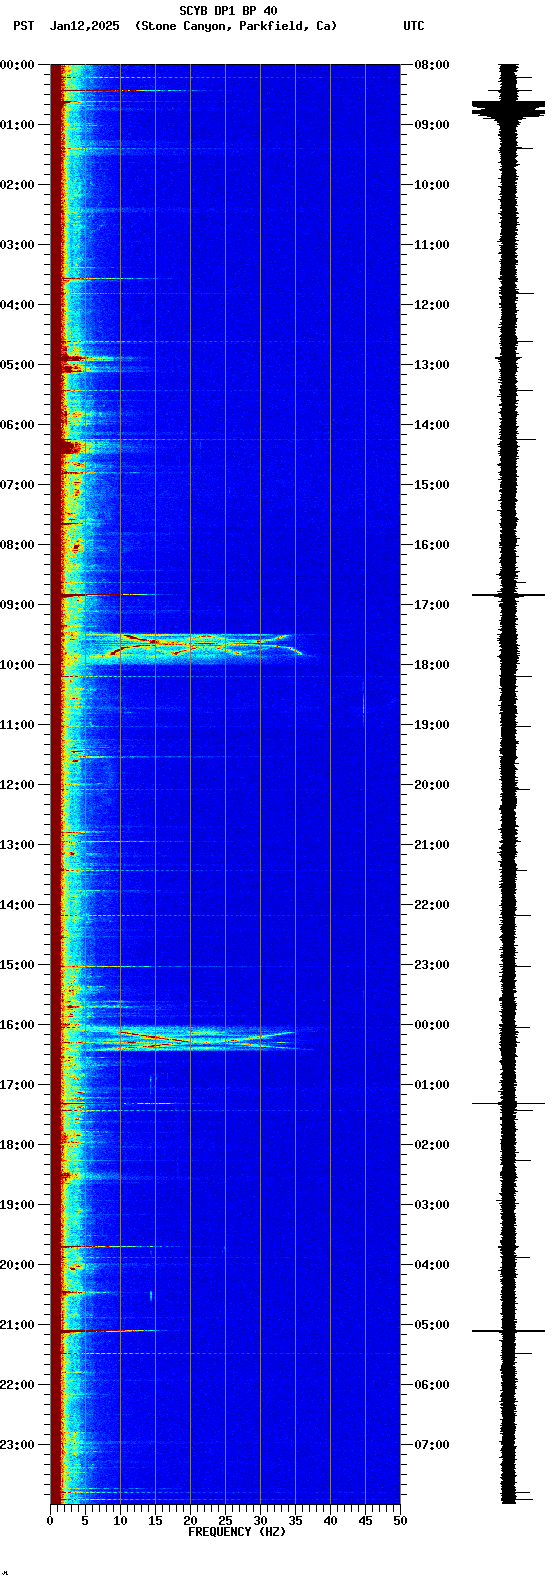Click the '0' tick on the frequency axis

pos(50,1521)
